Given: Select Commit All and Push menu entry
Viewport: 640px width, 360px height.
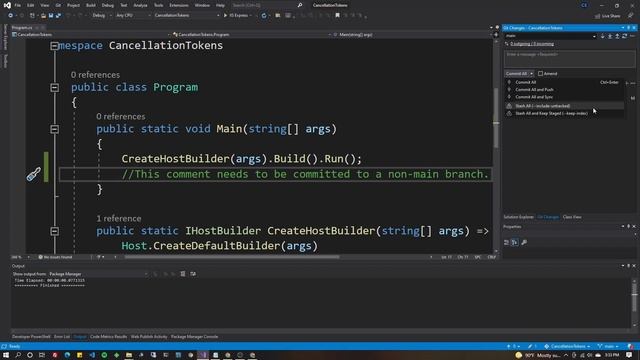Looking at the screenshot, I should tap(564, 89).
